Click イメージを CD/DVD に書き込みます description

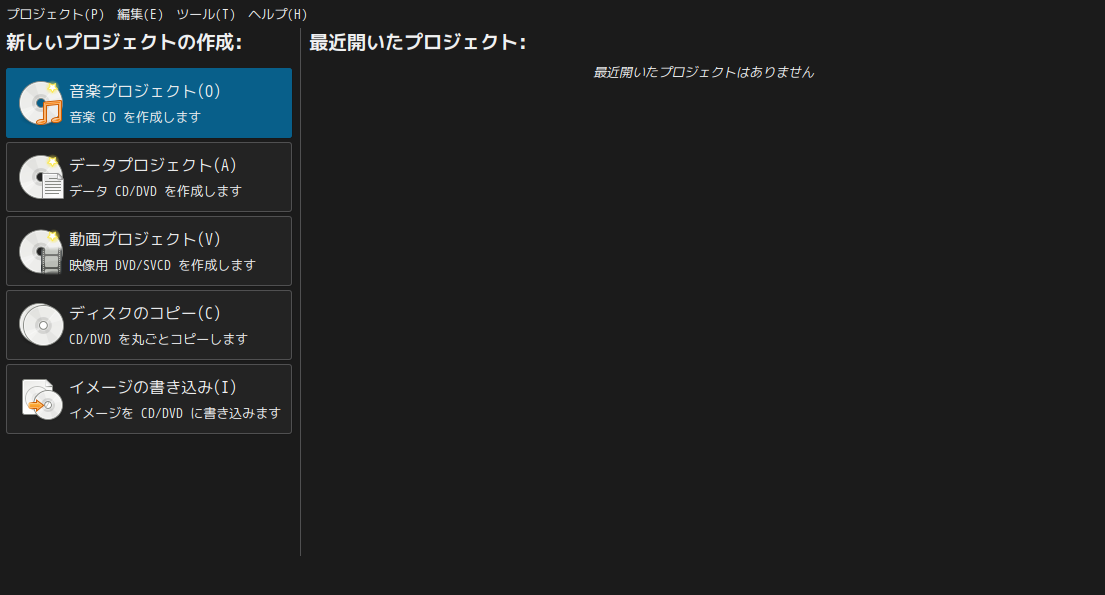[175, 413]
